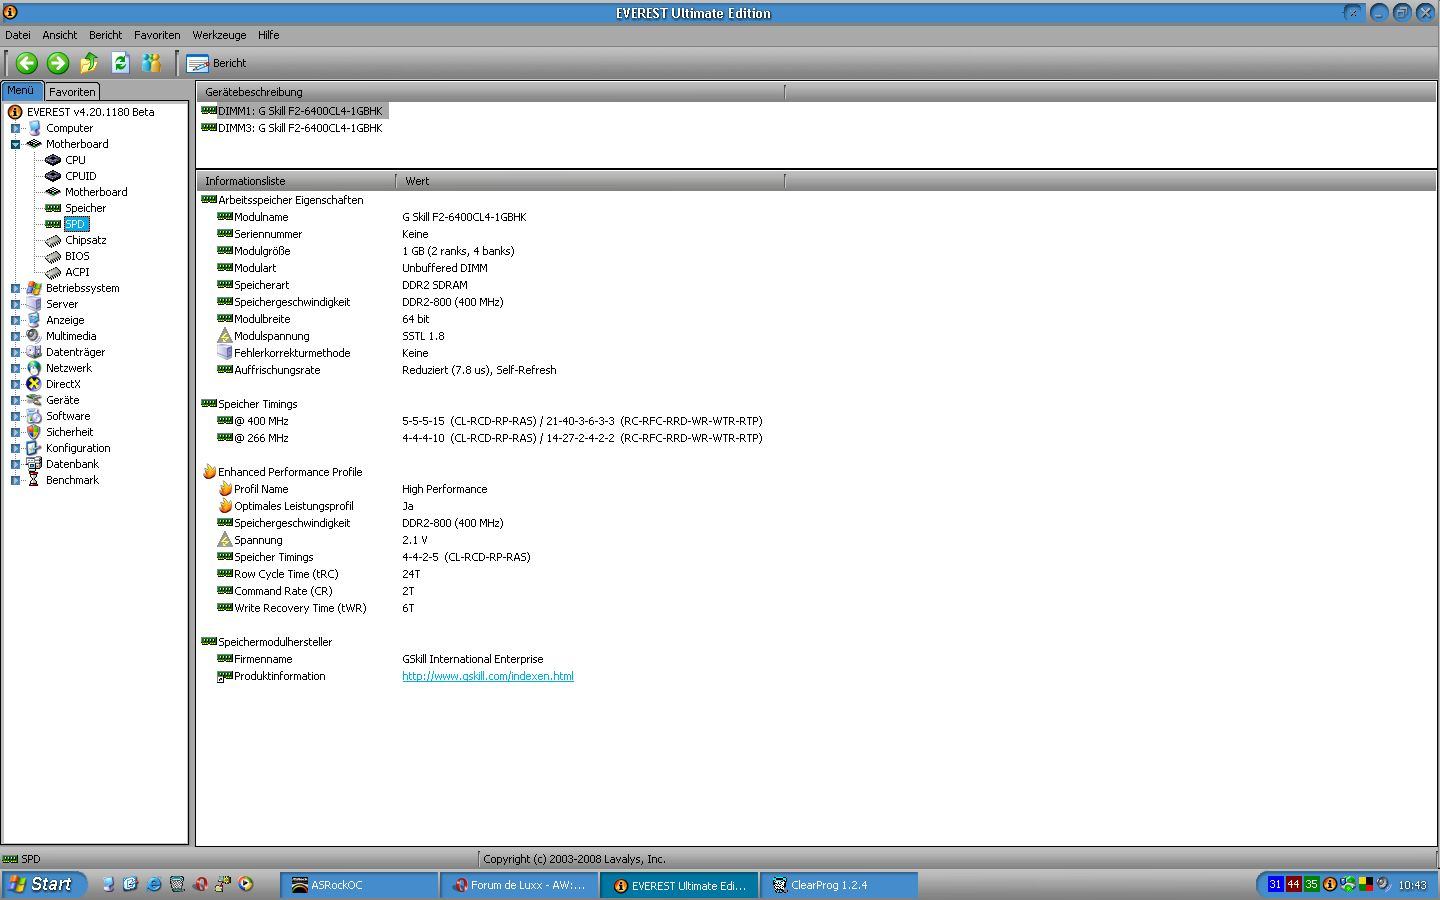Open the Ansicht menu
Screen dimensions: 1440x900
tap(60, 35)
